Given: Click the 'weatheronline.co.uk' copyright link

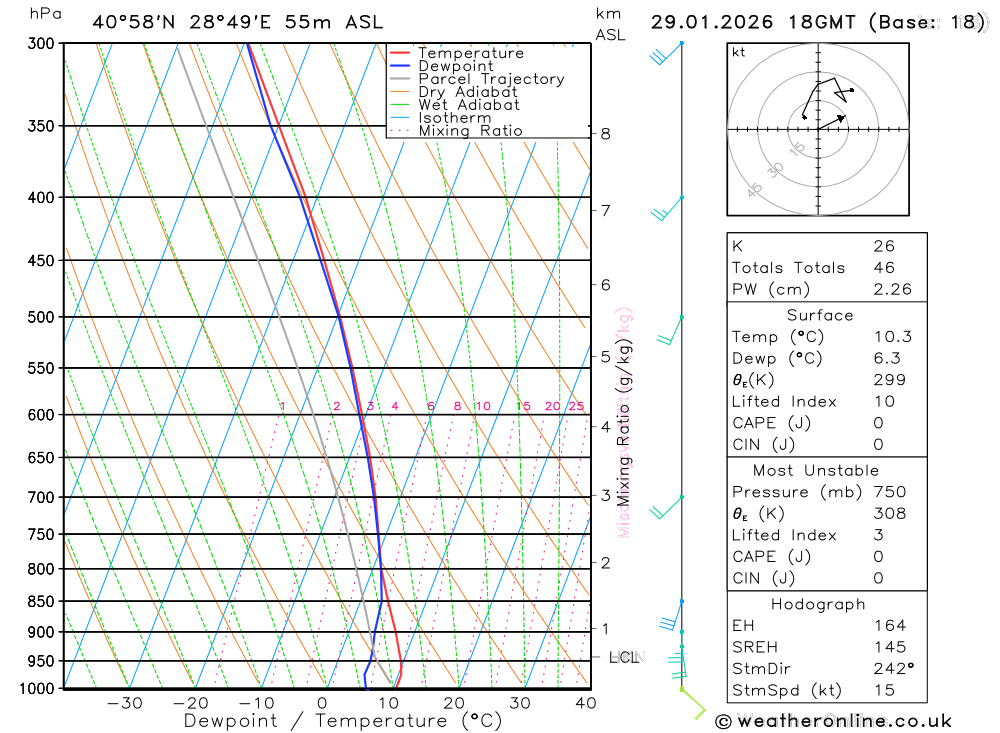Looking at the screenshot, I should click(834, 722).
